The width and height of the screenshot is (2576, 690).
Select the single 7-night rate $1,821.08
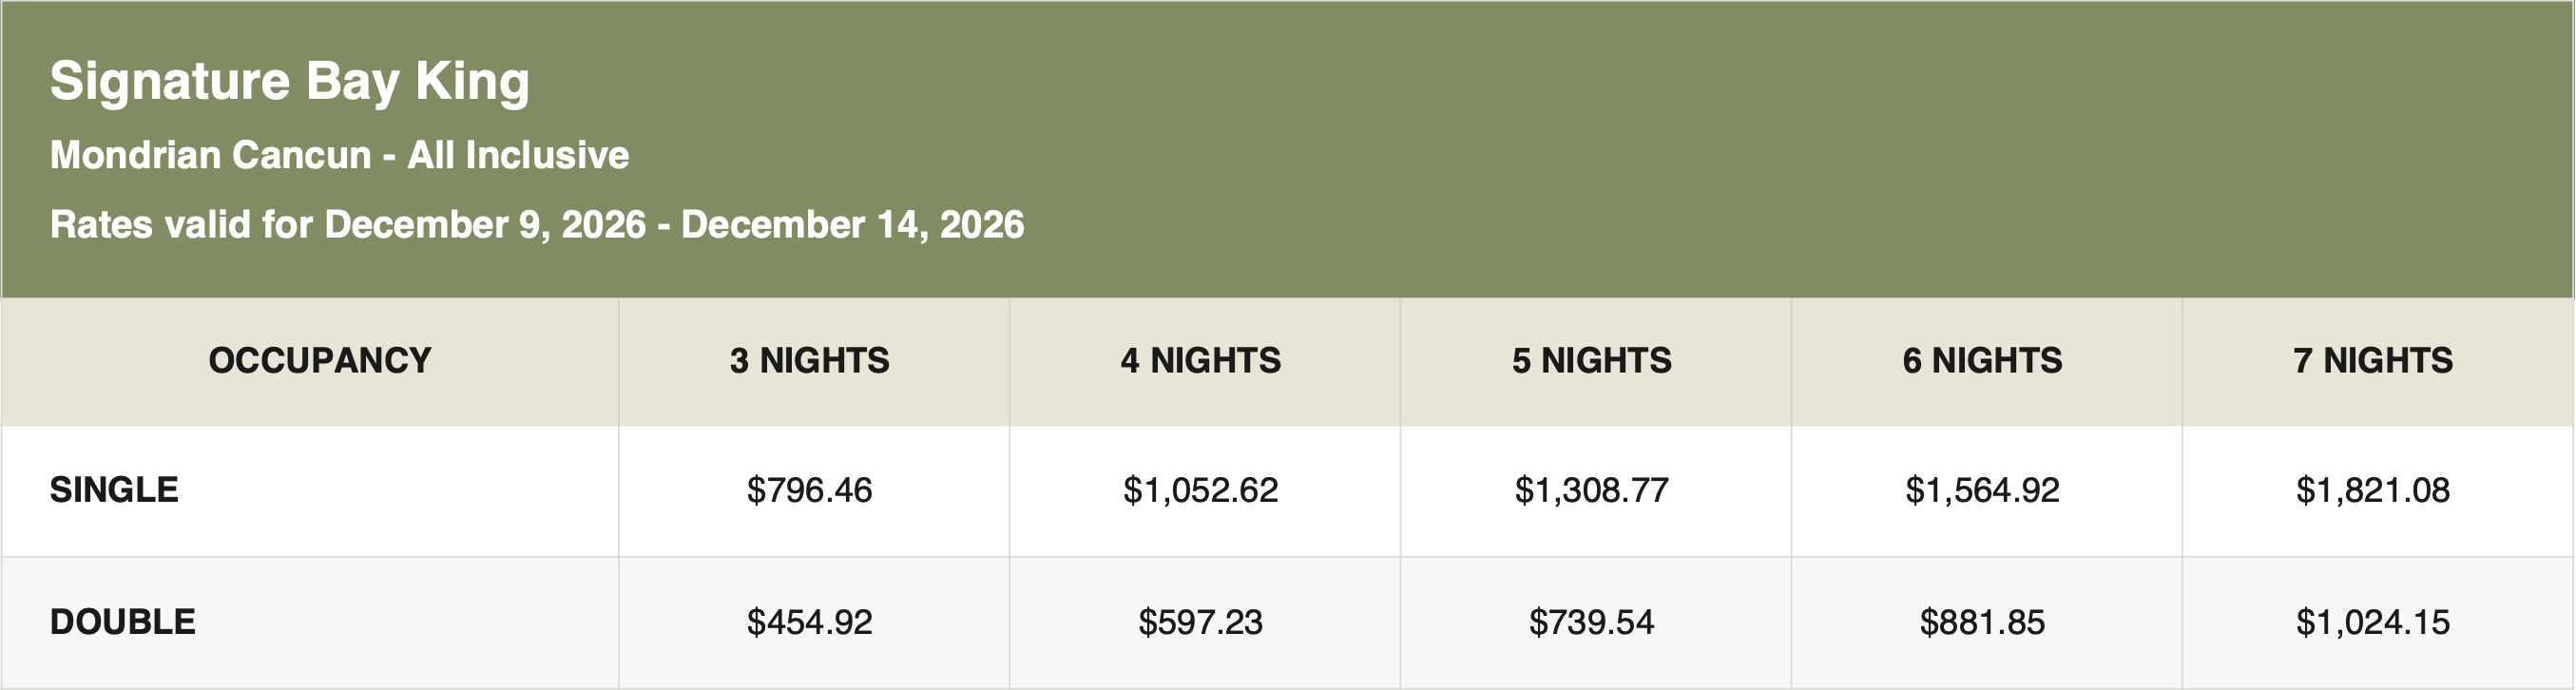pos(2374,490)
